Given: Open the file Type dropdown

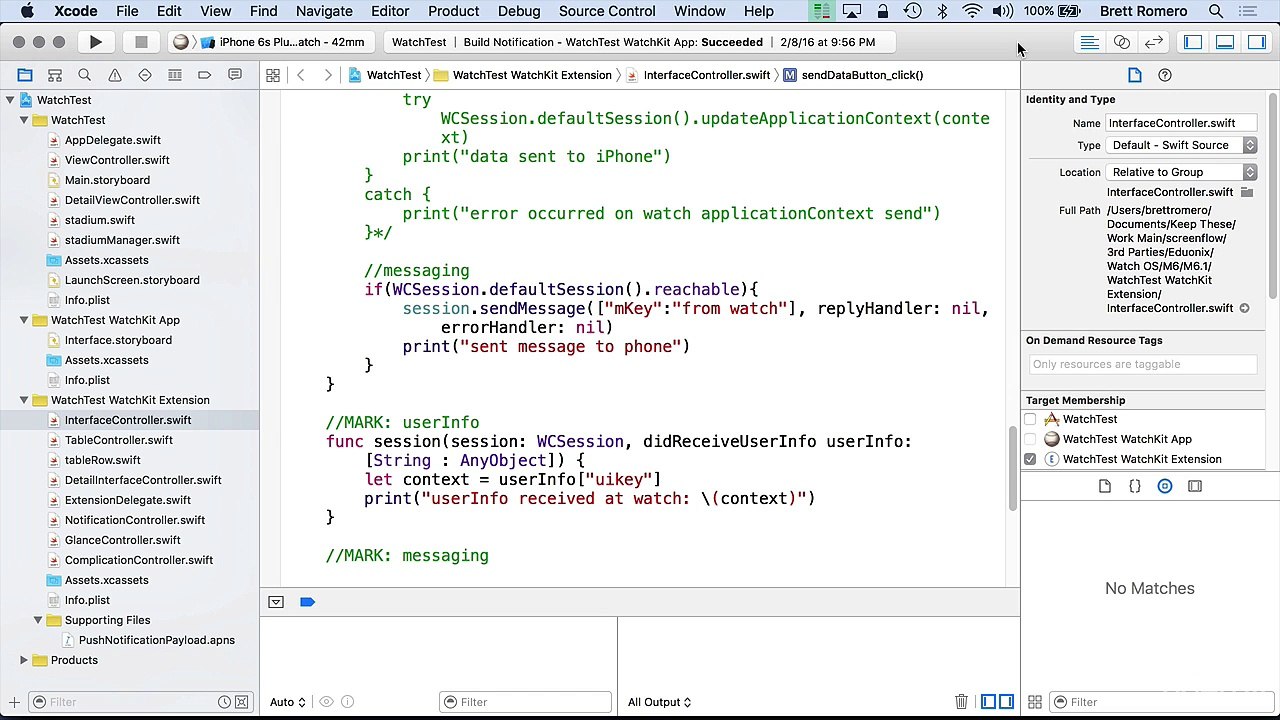Looking at the screenshot, I should [x=1181, y=145].
